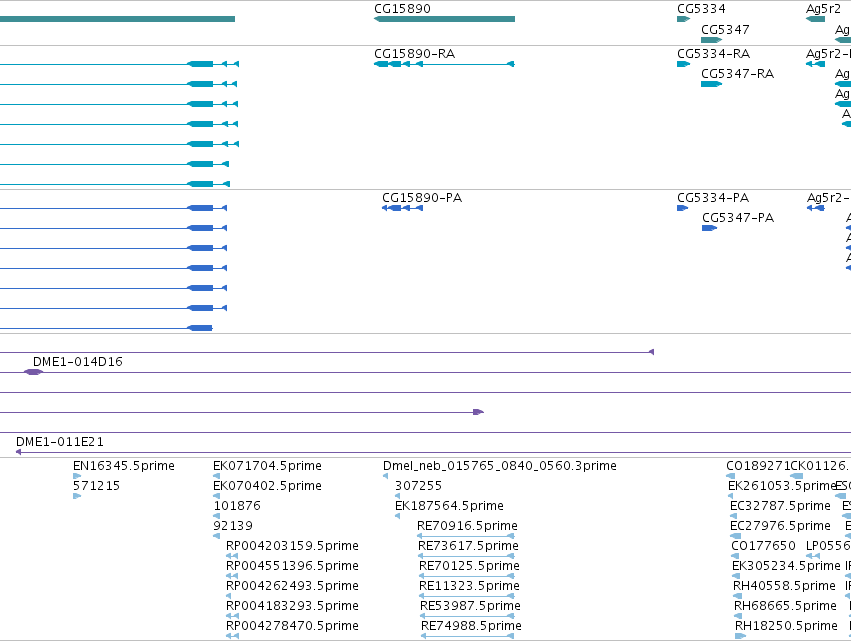Screen dimensions: 851x641
Task: Select the blue CG5347-PA arrow glyph
Action: (709, 228)
